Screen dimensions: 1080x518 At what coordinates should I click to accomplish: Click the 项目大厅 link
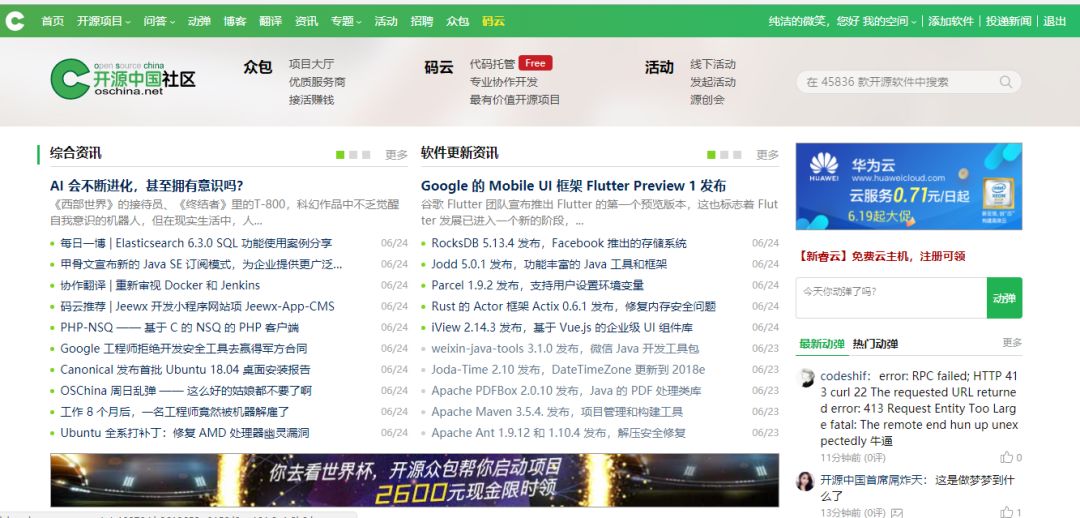311,64
